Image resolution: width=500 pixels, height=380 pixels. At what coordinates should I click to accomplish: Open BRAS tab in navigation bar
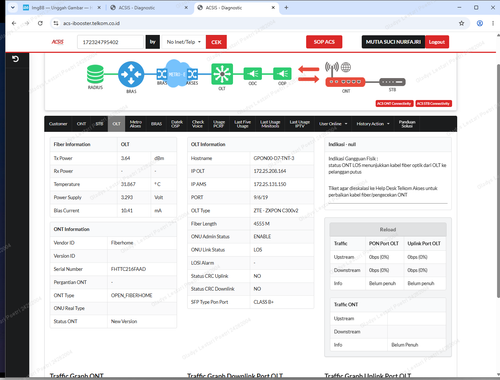(x=156, y=124)
